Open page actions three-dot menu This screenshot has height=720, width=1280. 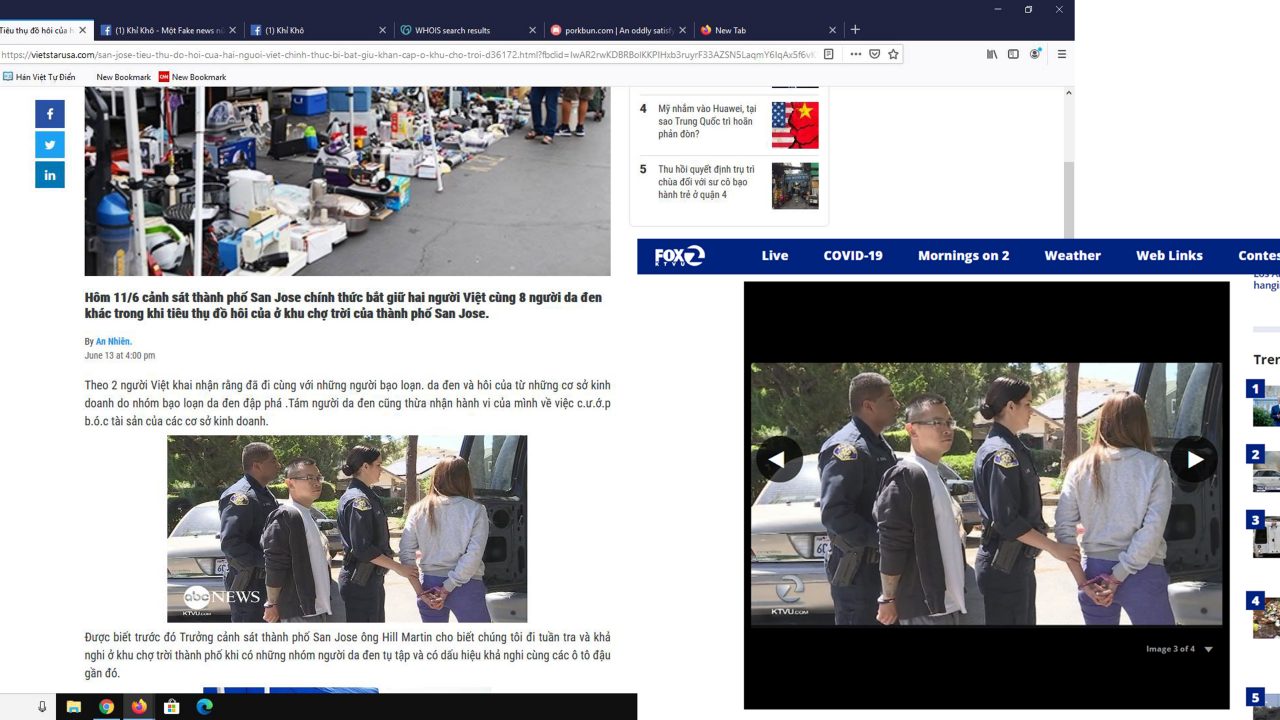pyautogui.click(x=855, y=54)
